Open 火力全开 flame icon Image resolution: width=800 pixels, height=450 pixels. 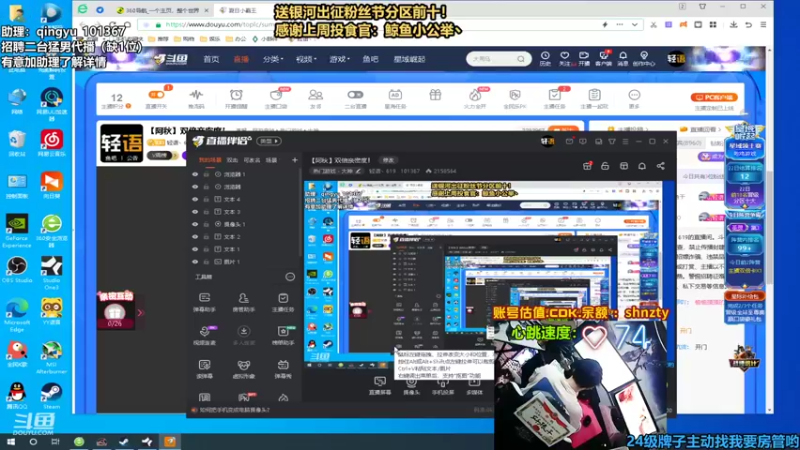474,98
